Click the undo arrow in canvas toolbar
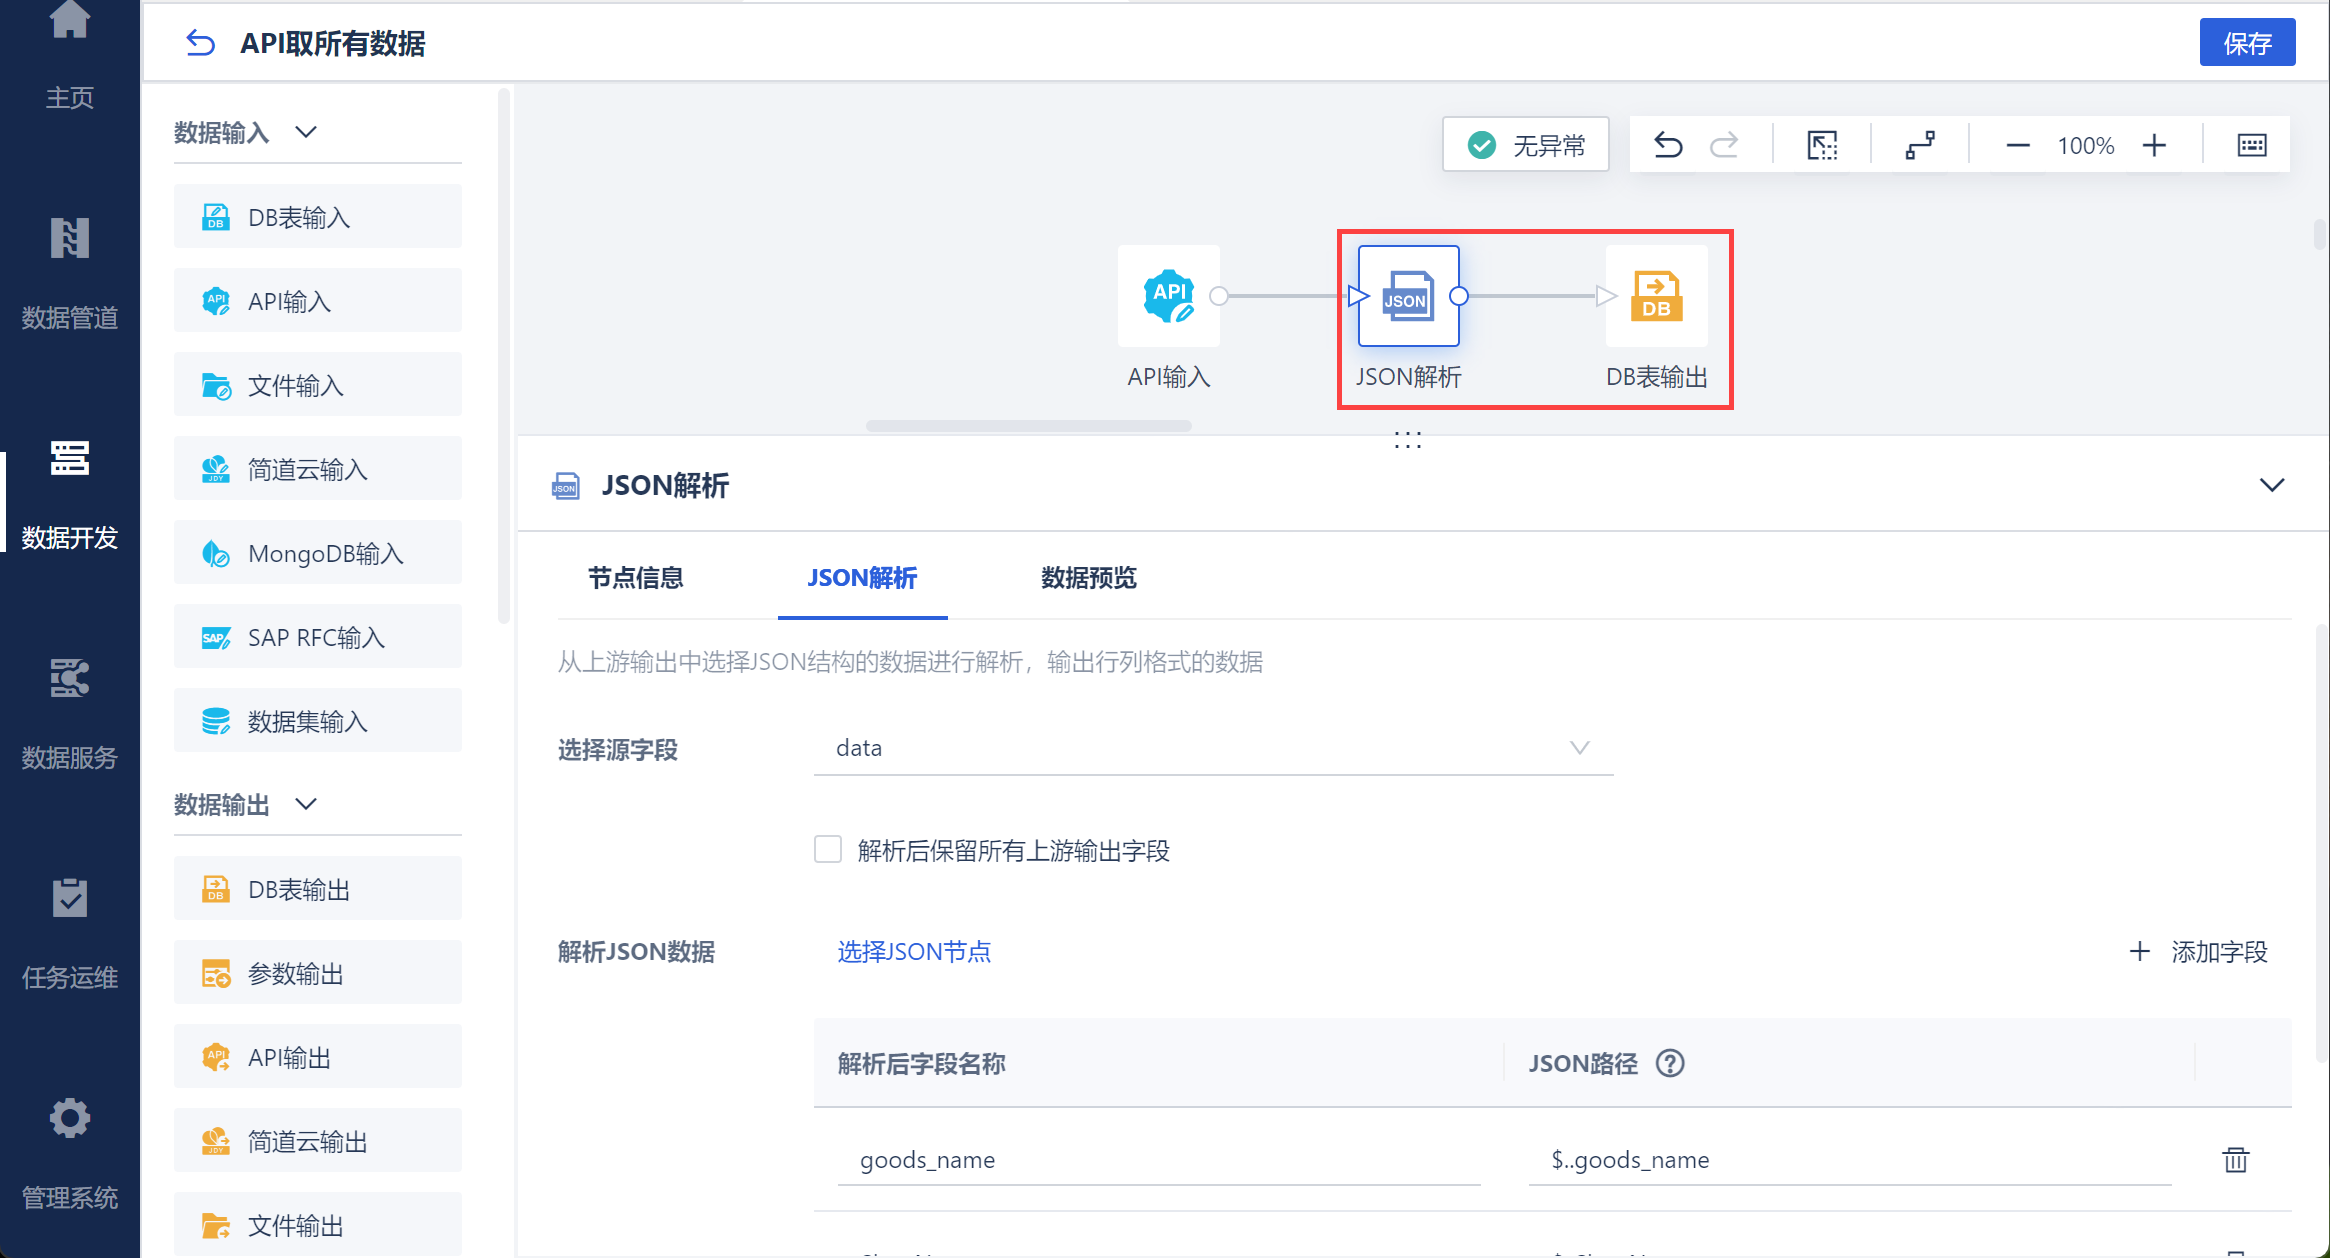The height and width of the screenshot is (1258, 2330). coord(1668,145)
